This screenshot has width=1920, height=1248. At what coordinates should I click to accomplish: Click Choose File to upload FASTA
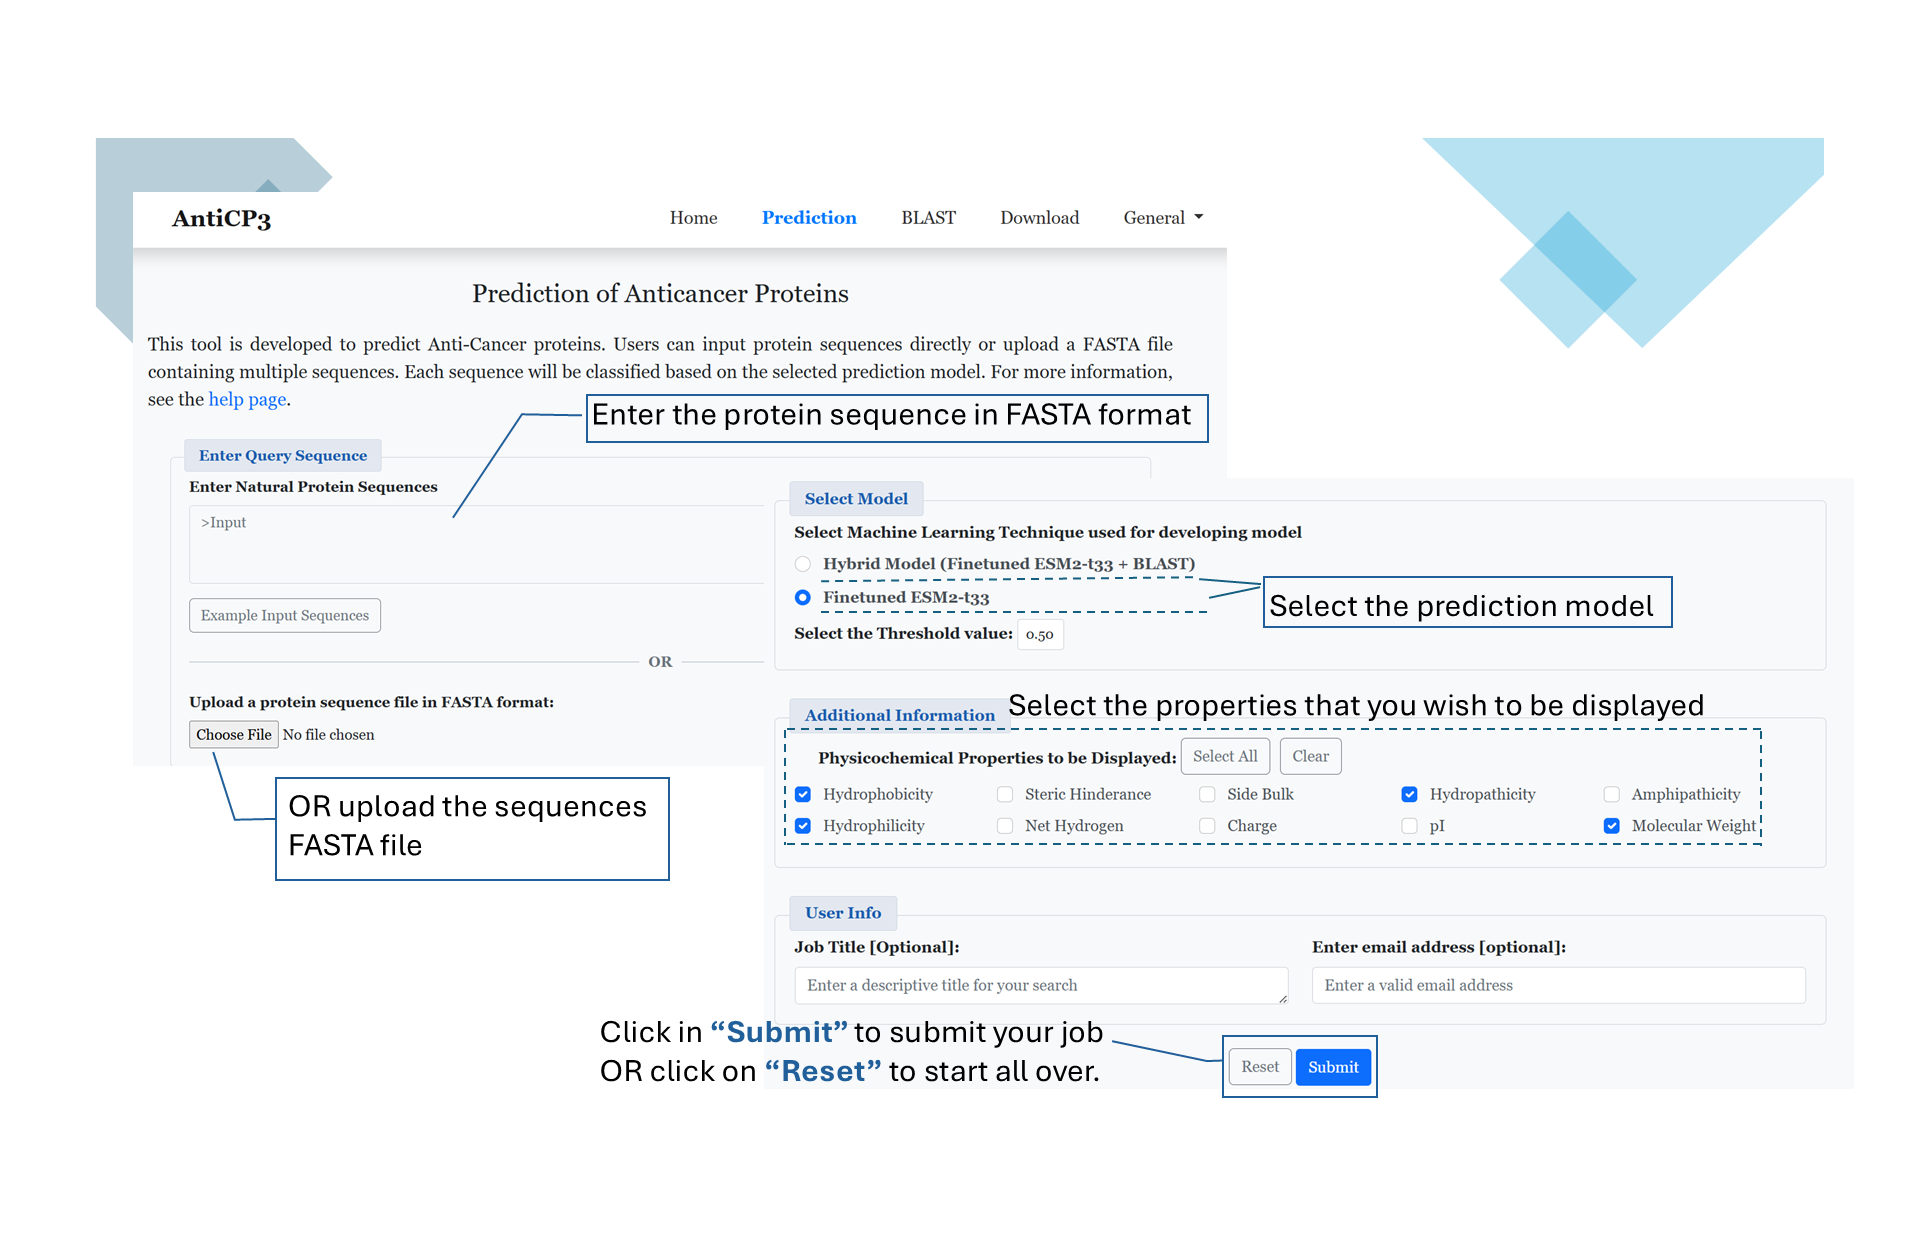coord(234,734)
